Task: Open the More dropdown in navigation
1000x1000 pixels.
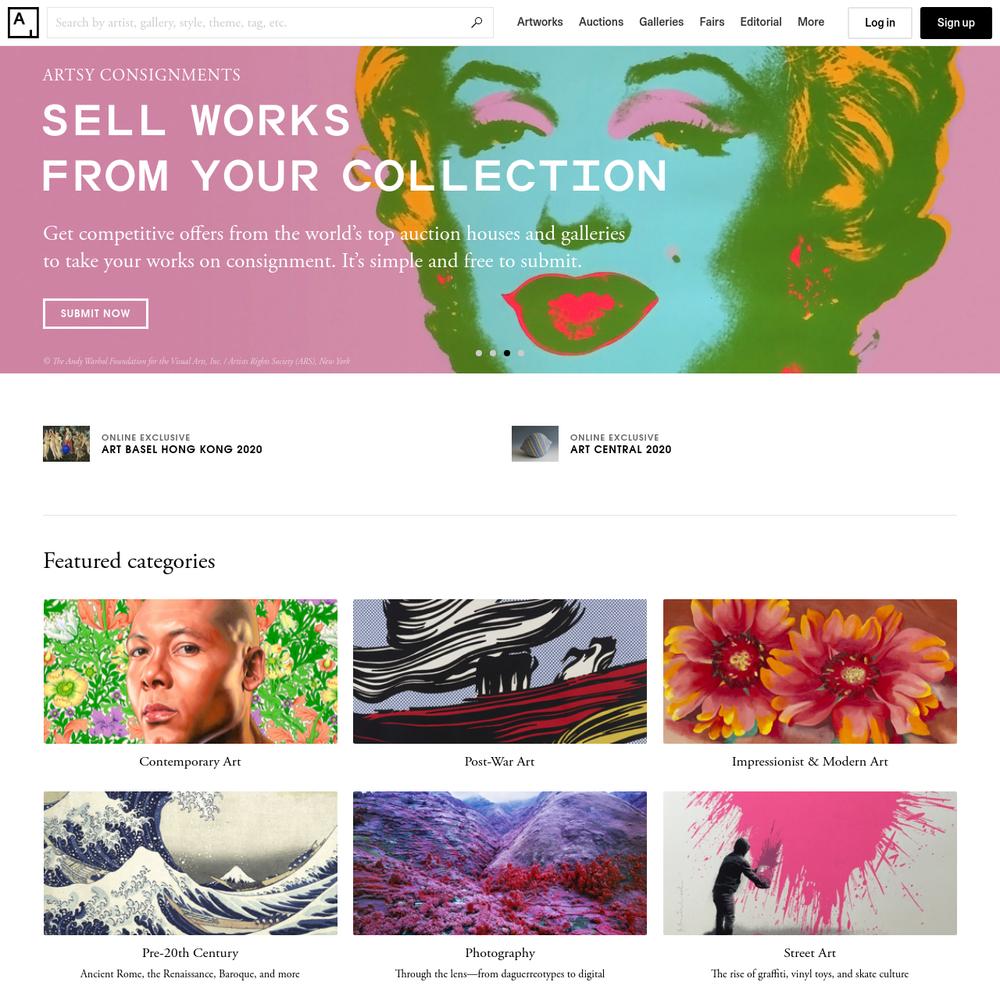Action: [811, 22]
